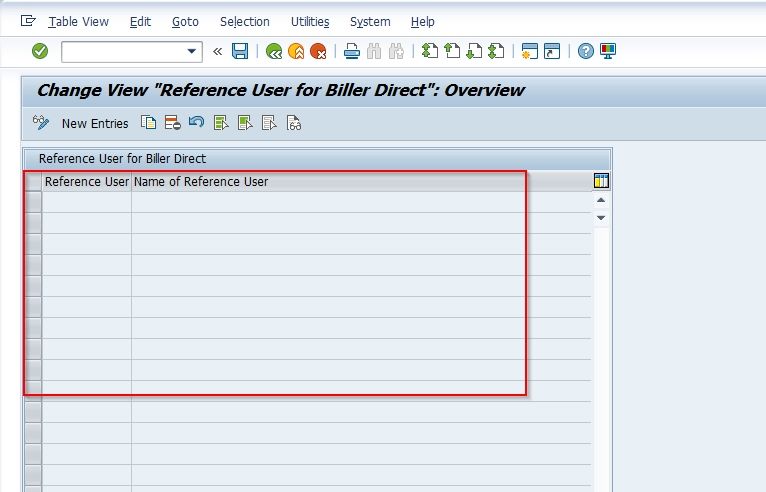Click the Find binoculars icon
Viewport: 766px width, 492px height.
click(x=374, y=51)
